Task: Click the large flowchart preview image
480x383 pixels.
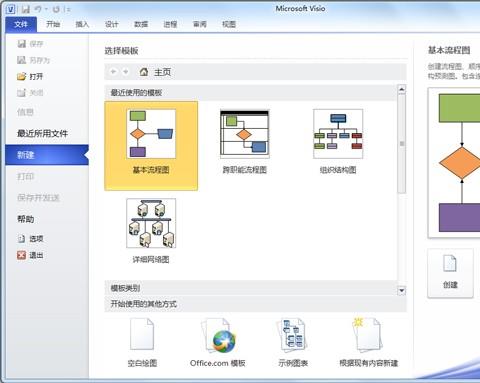Action: (x=455, y=163)
